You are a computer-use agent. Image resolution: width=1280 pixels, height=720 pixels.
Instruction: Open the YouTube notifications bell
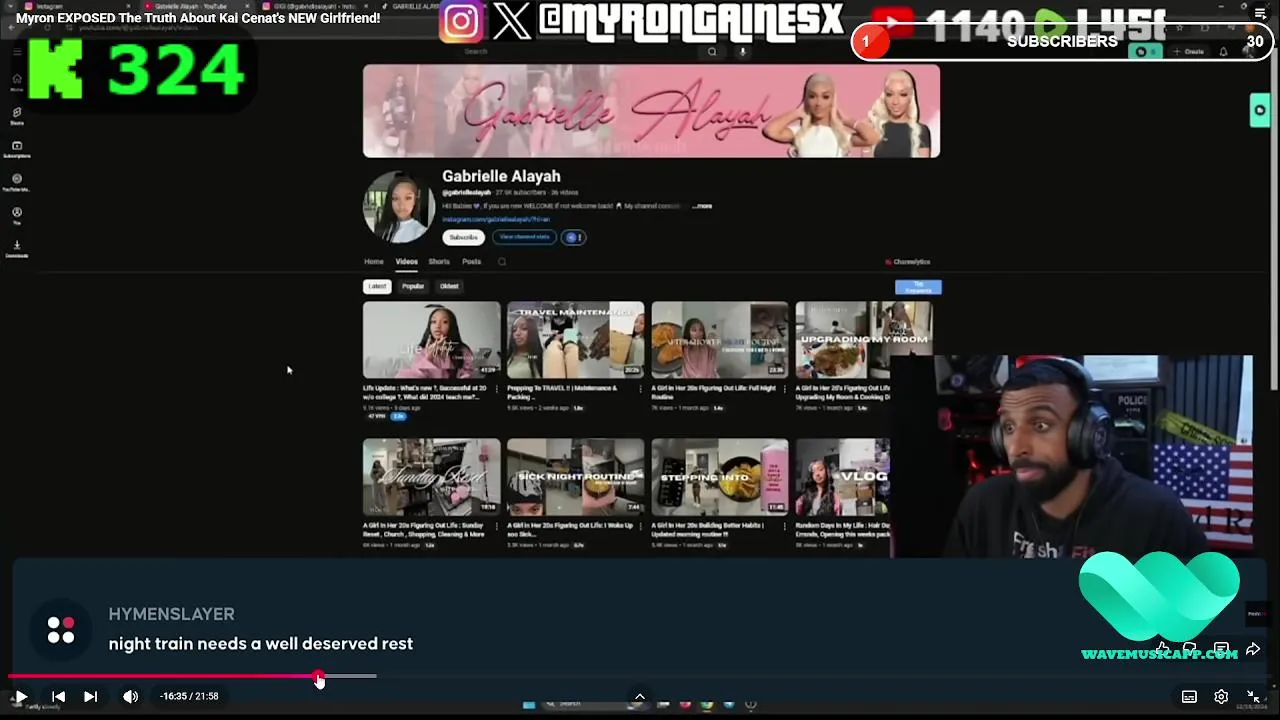1223,52
